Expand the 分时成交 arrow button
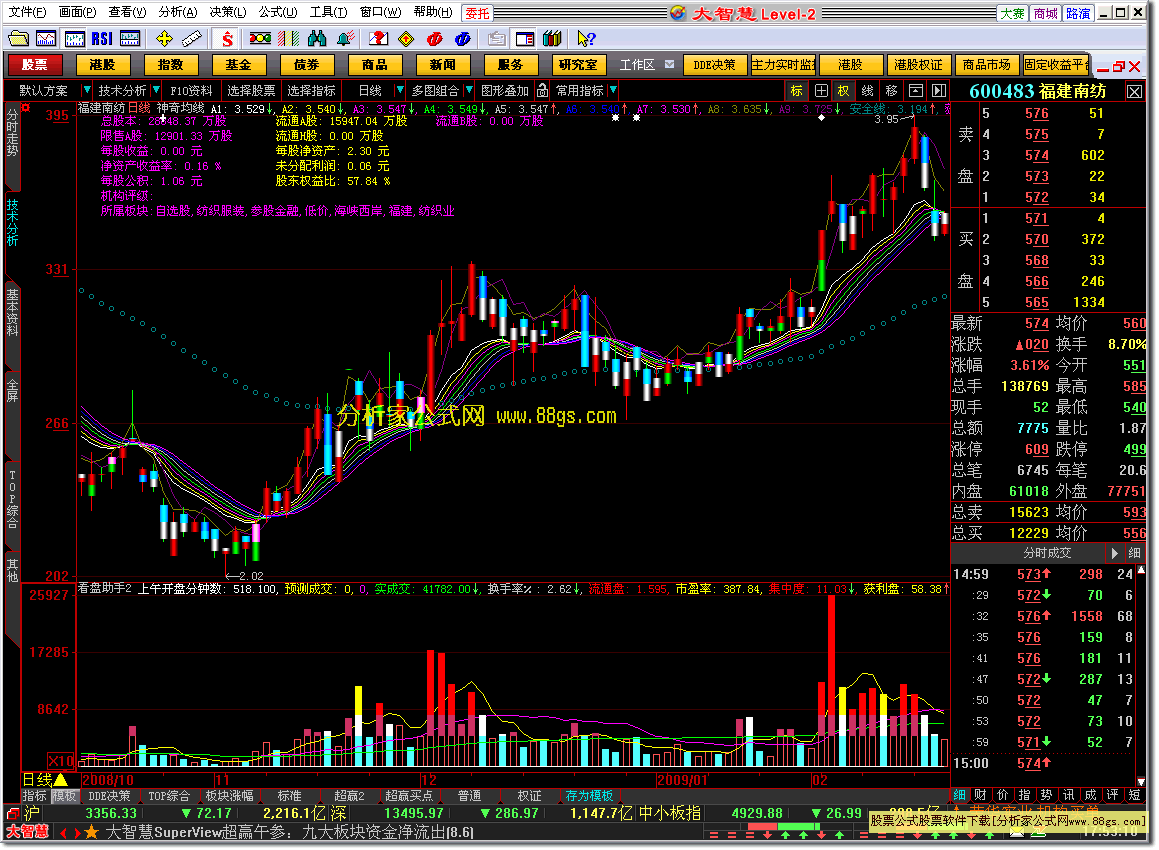Viewport: 1159px width, 850px height. tap(1115, 553)
